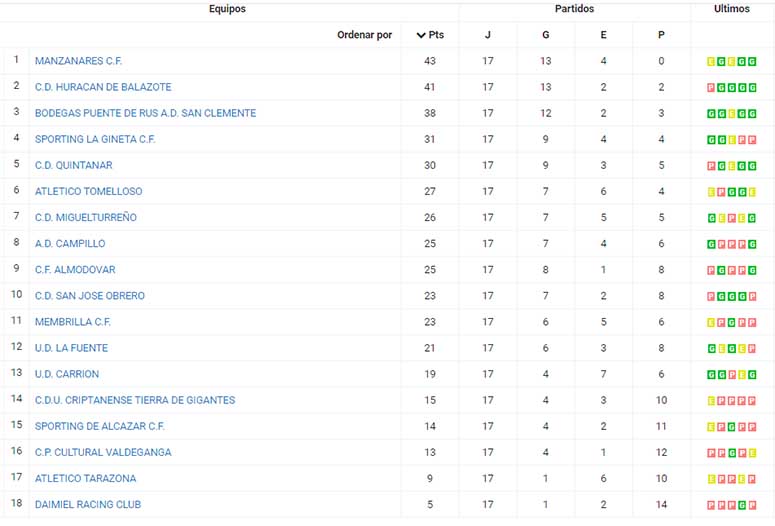Open MANZANARES C.F. team link
775x526 pixels.
79,61
